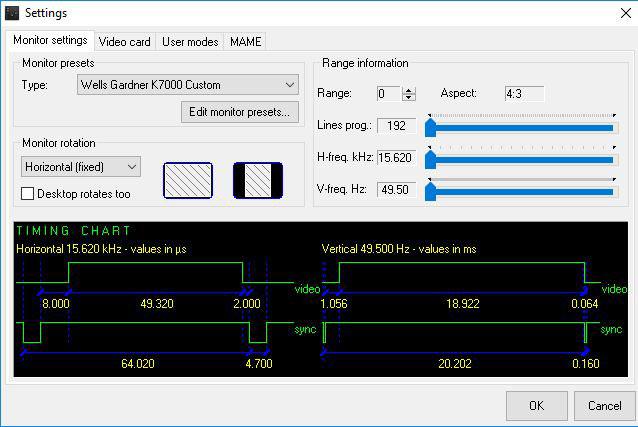
Task: Switch to Monitor settings tab
Action: click(50, 40)
